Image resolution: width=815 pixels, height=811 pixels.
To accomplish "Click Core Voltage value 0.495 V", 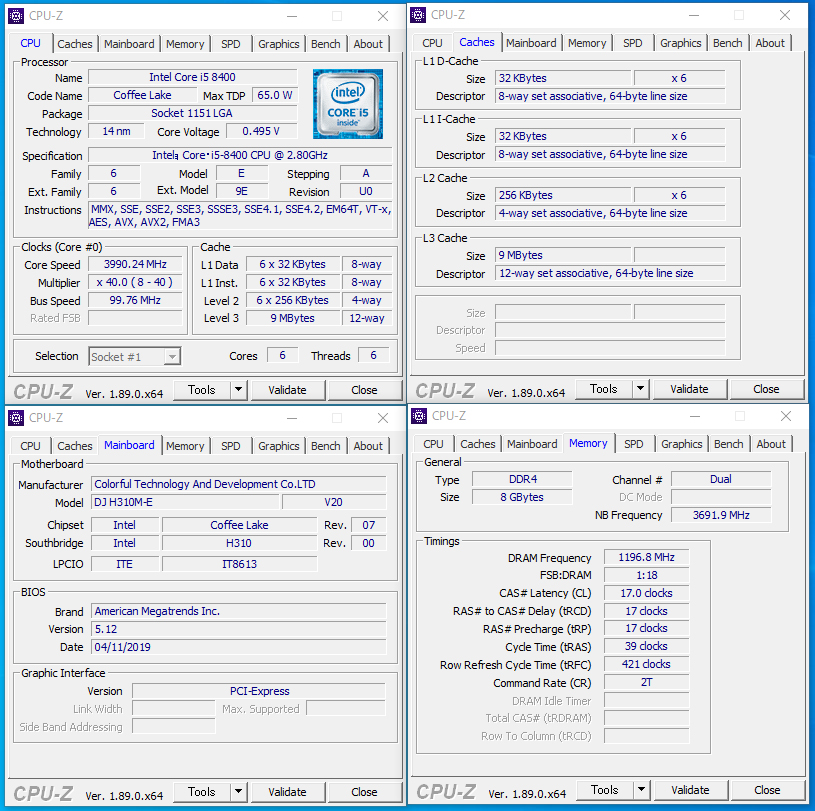I will (x=261, y=131).
